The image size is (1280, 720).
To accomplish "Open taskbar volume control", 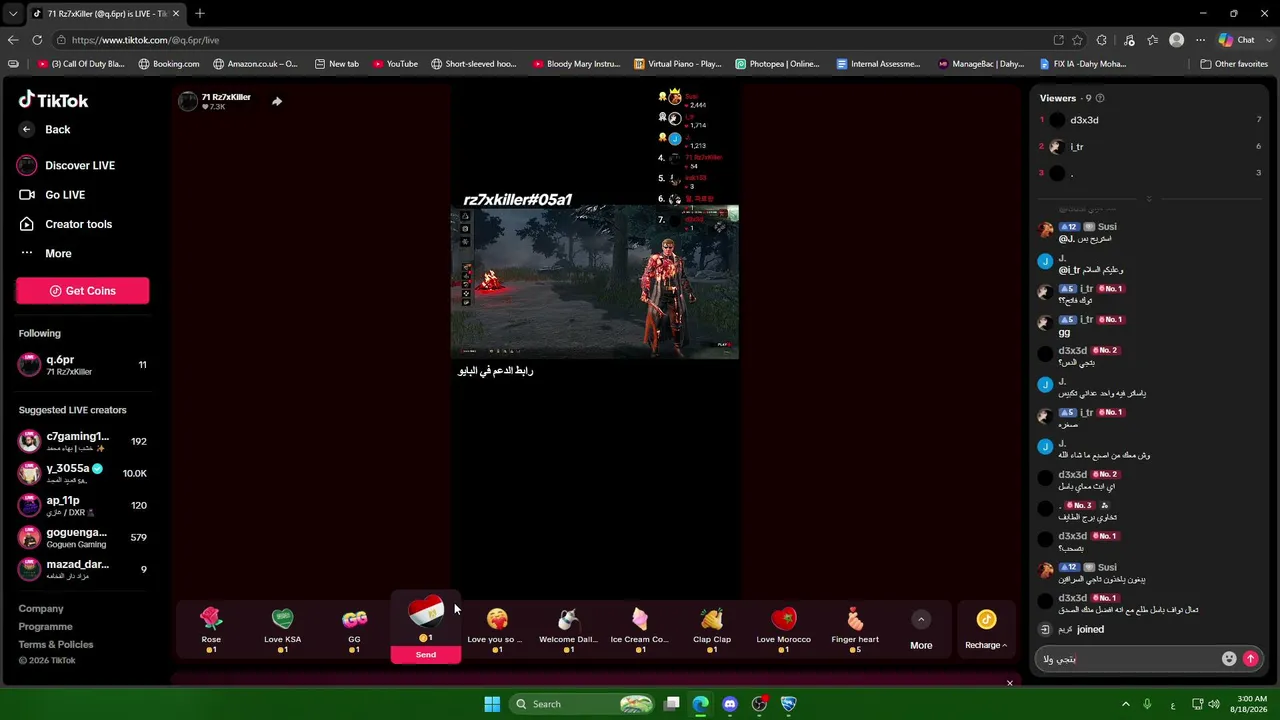I will pyautogui.click(x=1213, y=704).
